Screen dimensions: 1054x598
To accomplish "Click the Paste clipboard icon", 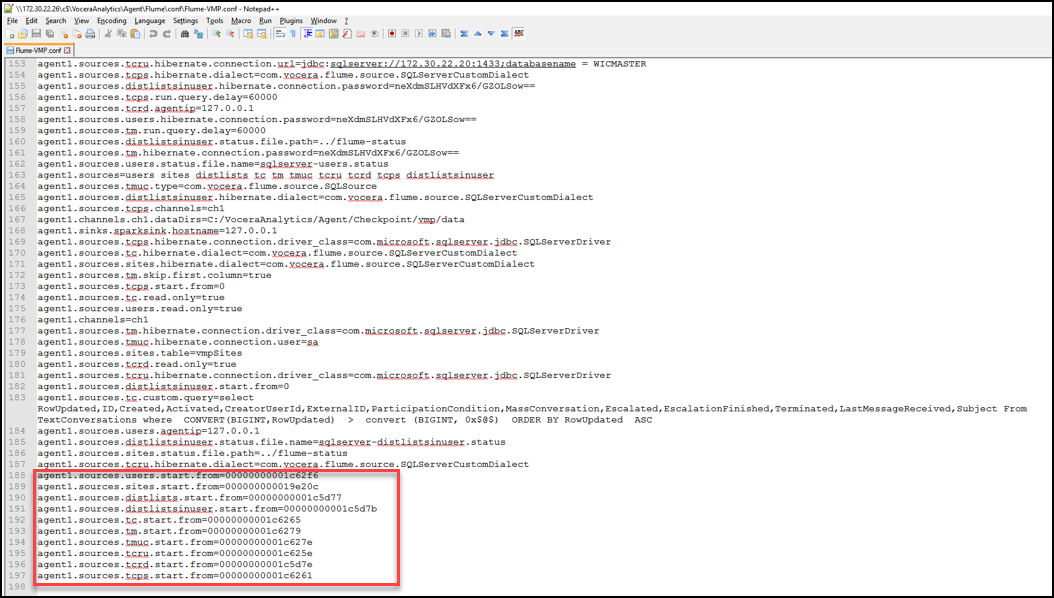I will (134, 34).
